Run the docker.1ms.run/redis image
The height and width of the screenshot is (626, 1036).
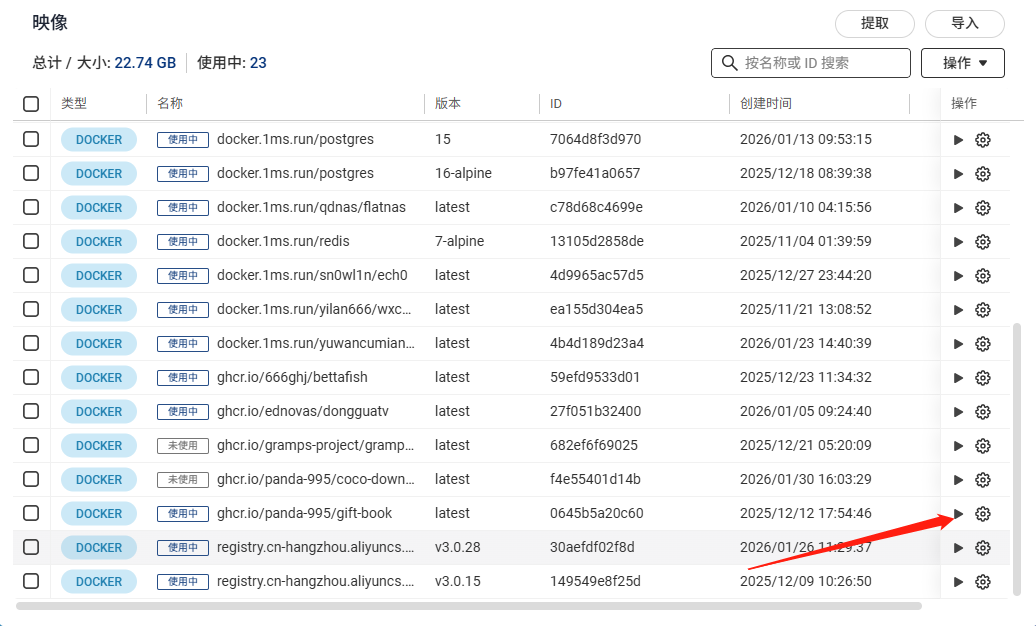tap(958, 242)
